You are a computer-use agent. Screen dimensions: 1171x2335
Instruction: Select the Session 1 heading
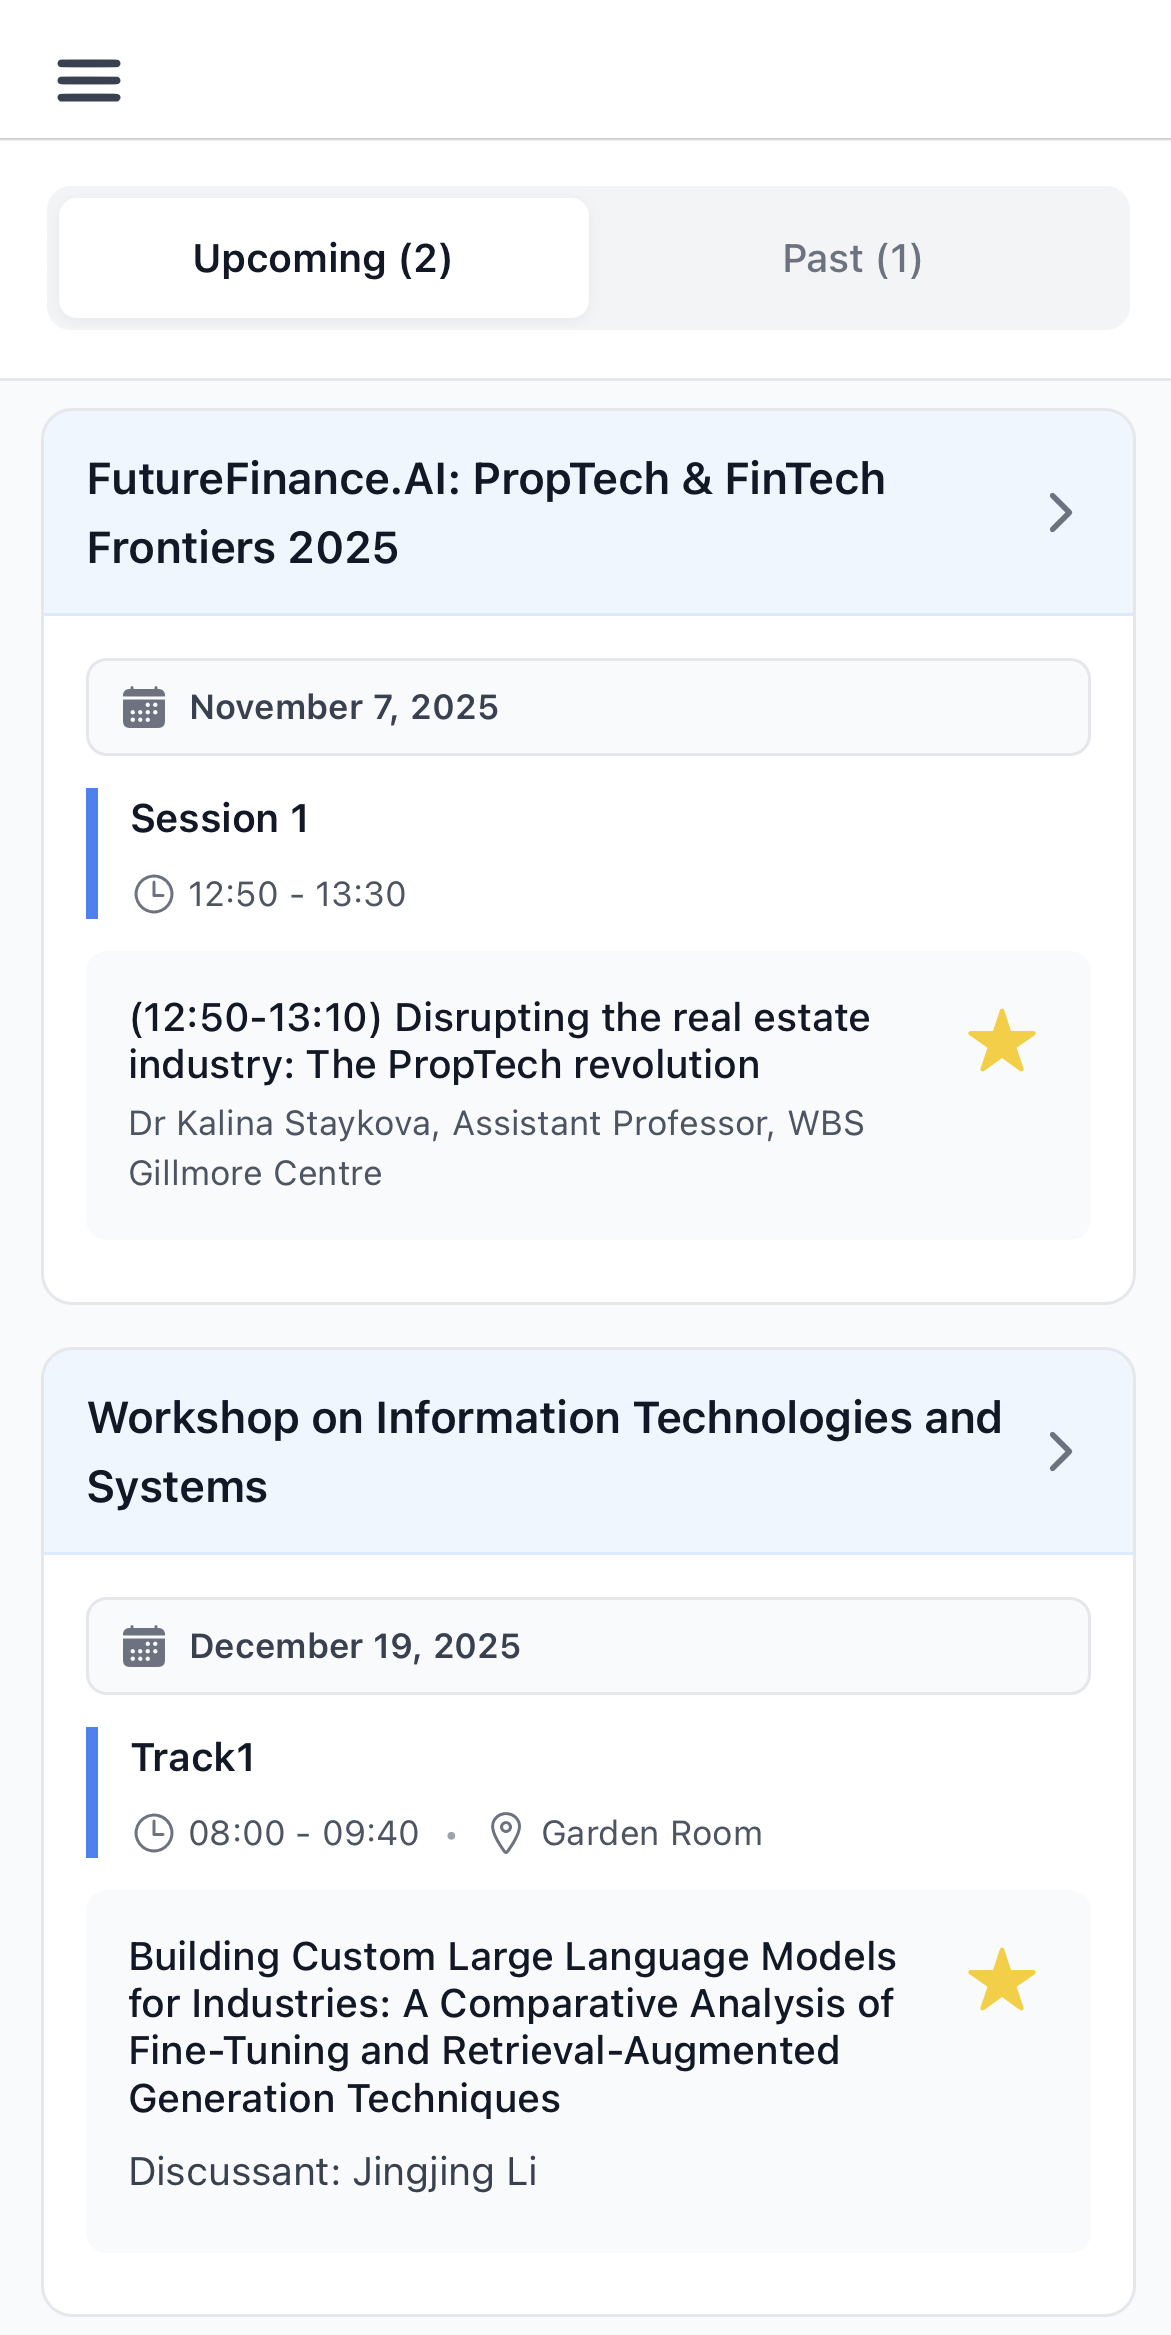[220, 819]
